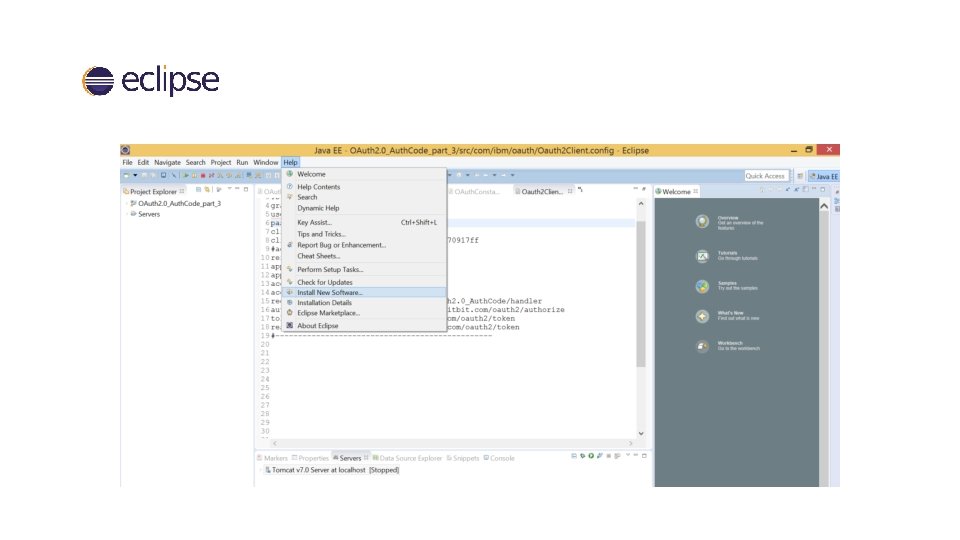Click Report Bug or Enhancement entry

[364, 245]
